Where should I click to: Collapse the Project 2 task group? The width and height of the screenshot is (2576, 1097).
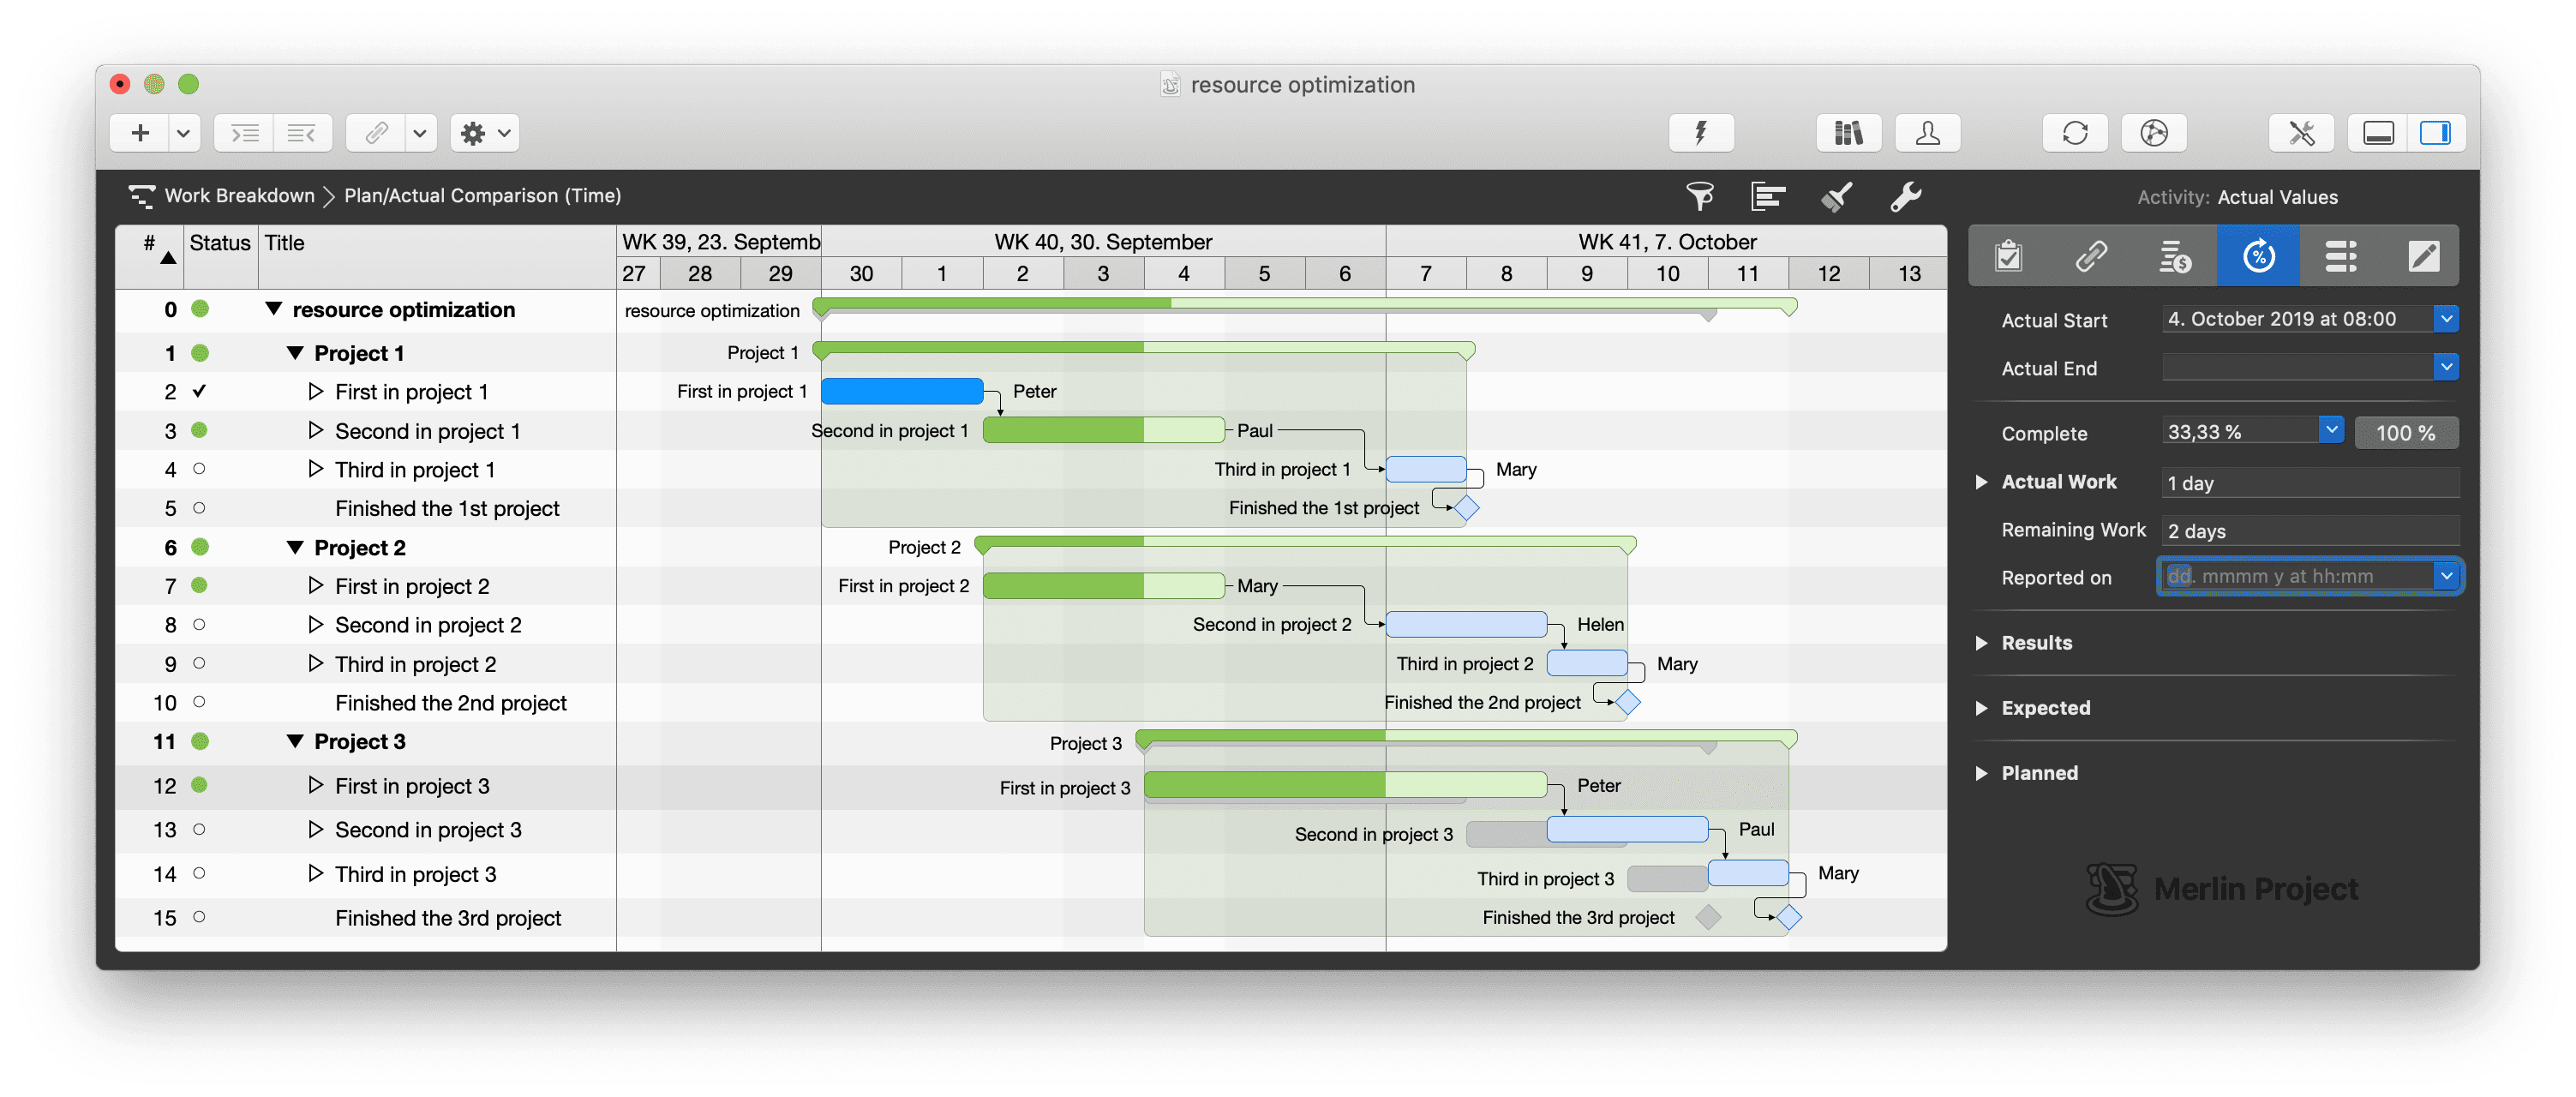(295, 547)
